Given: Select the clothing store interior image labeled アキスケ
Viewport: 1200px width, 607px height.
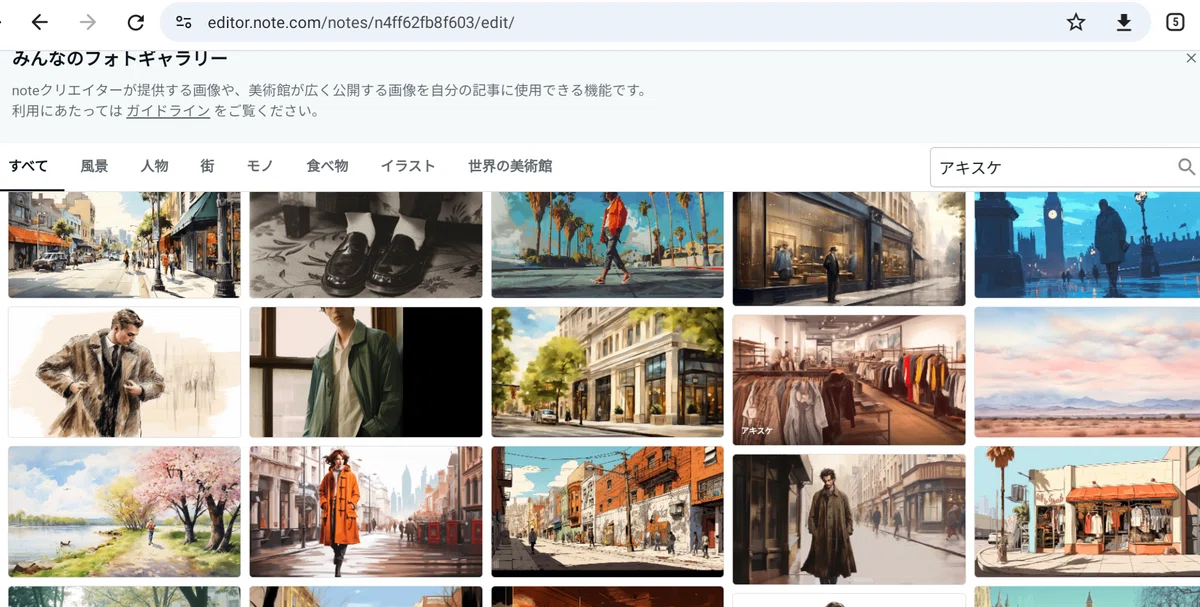Looking at the screenshot, I should [849, 380].
